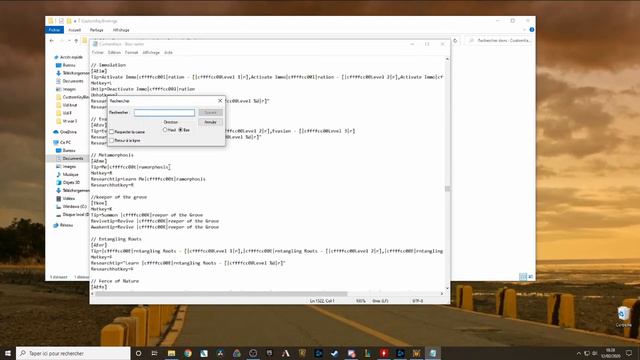Image resolution: width=640 pixels, height=360 pixels.
Task: Select the Bas direction radio button
Action: pyautogui.click(x=181, y=130)
